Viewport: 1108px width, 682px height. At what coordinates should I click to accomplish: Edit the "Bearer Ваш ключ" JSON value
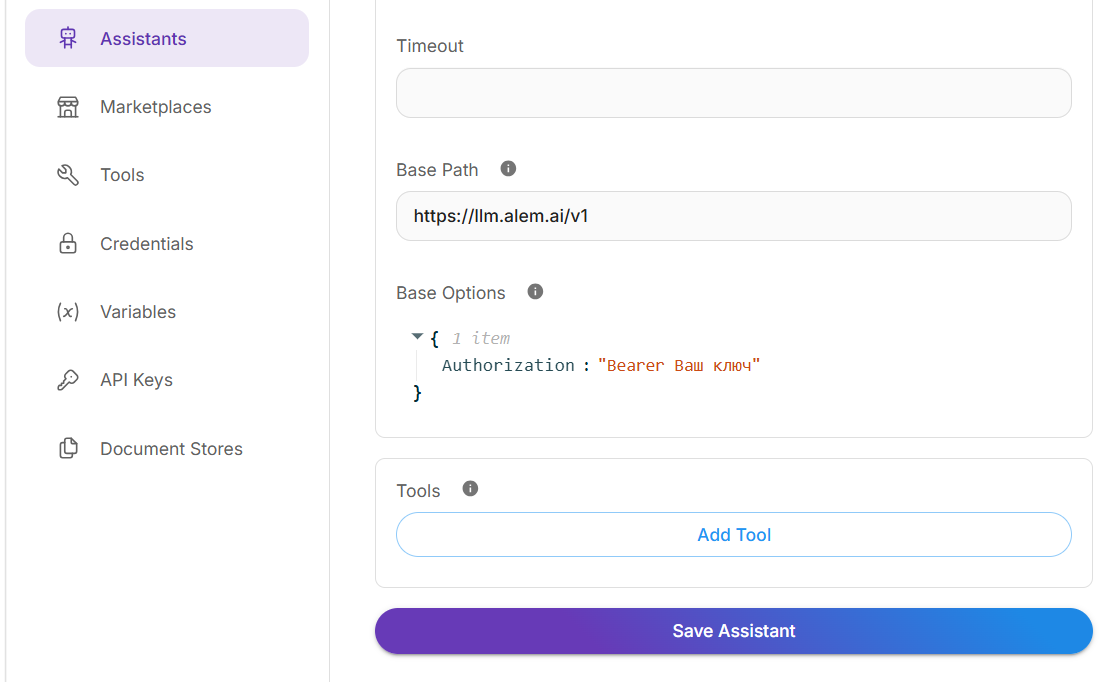[x=679, y=366]
